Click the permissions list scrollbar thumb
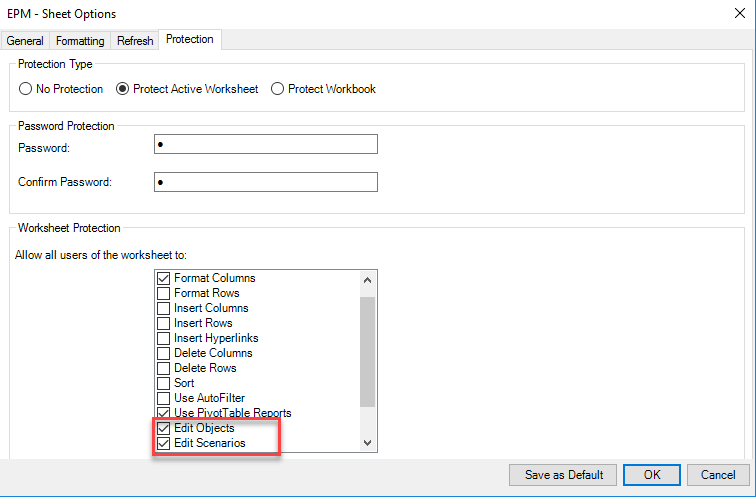The image size is (756, 497). point(367,352)
